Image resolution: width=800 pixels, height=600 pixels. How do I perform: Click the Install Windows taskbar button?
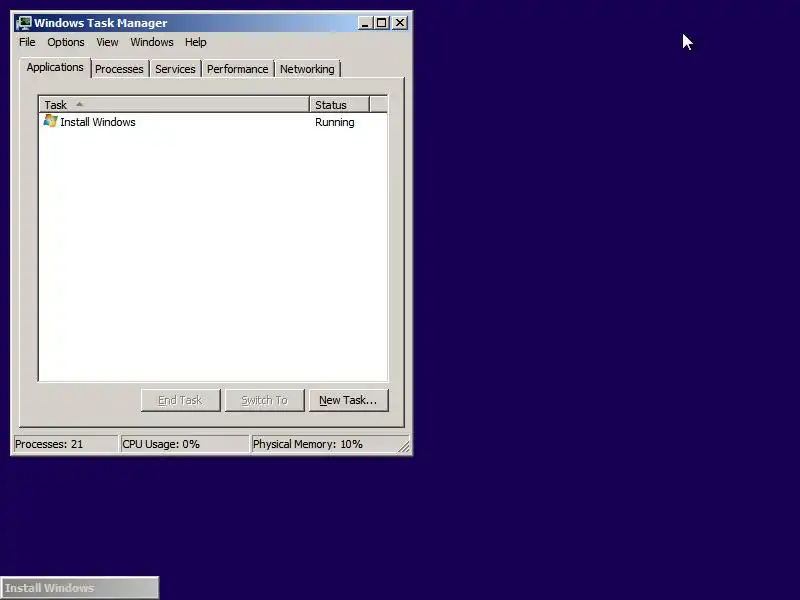pos(80,588)
